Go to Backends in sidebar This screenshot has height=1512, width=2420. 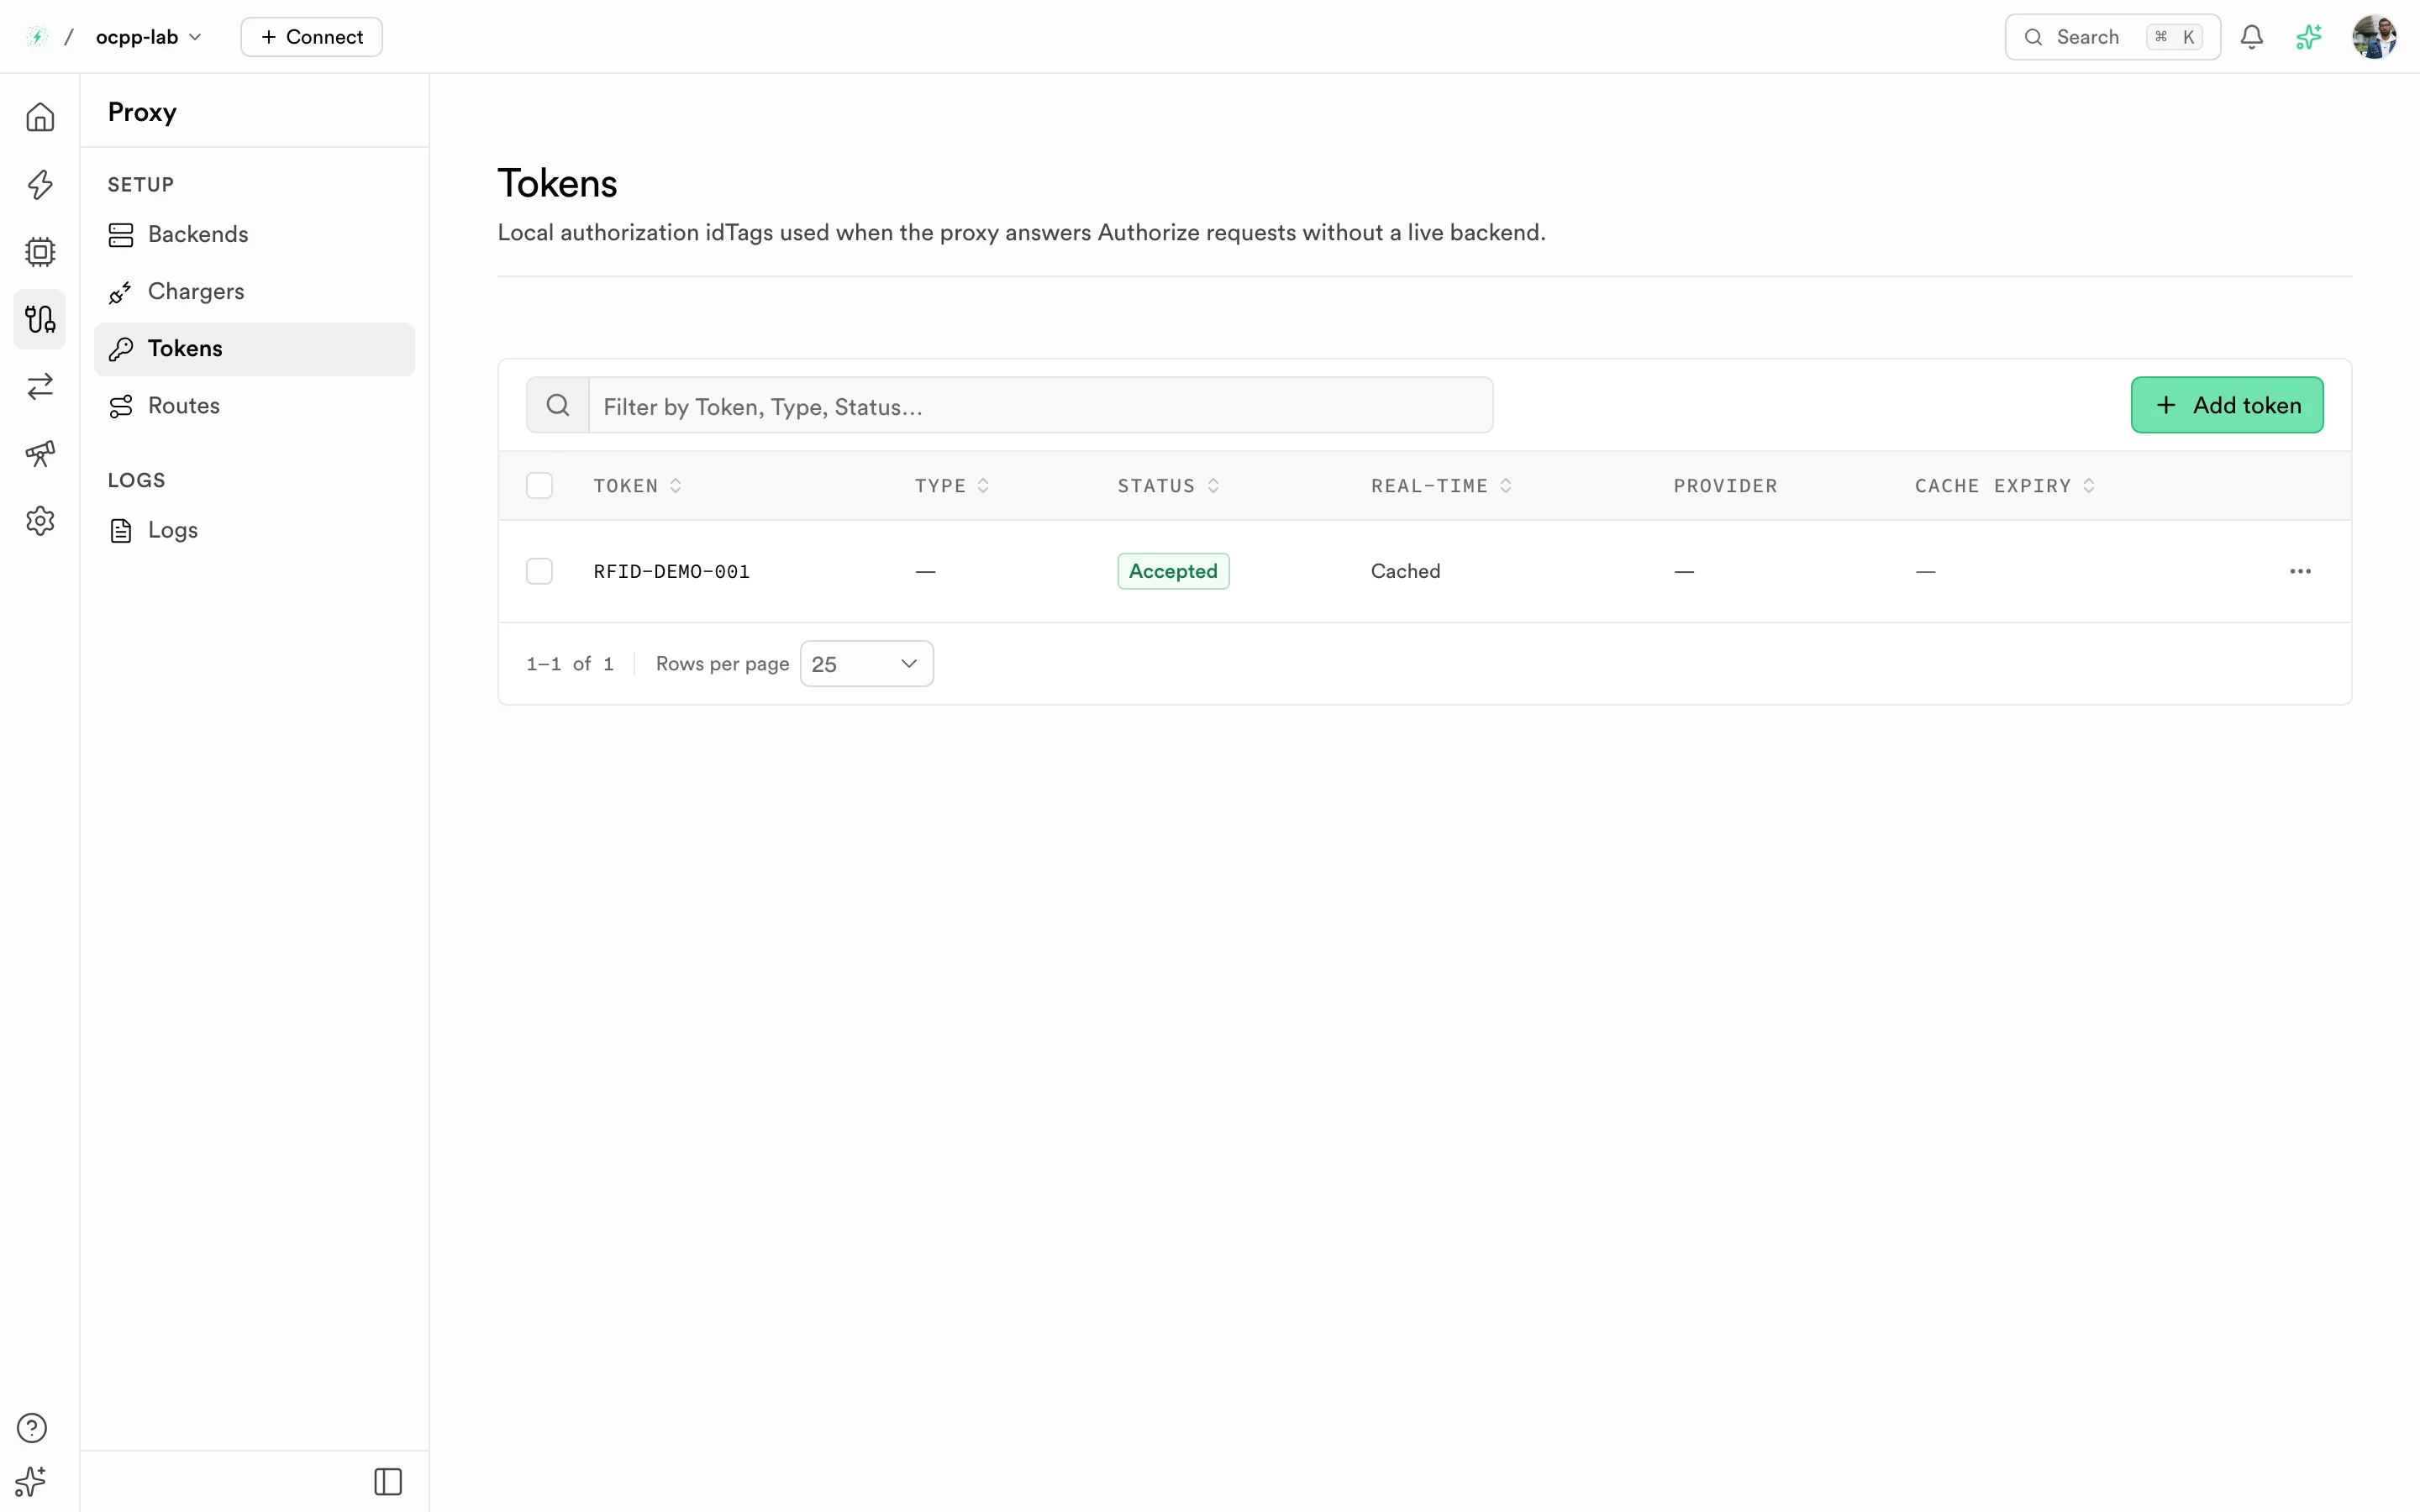coord(254,234)
